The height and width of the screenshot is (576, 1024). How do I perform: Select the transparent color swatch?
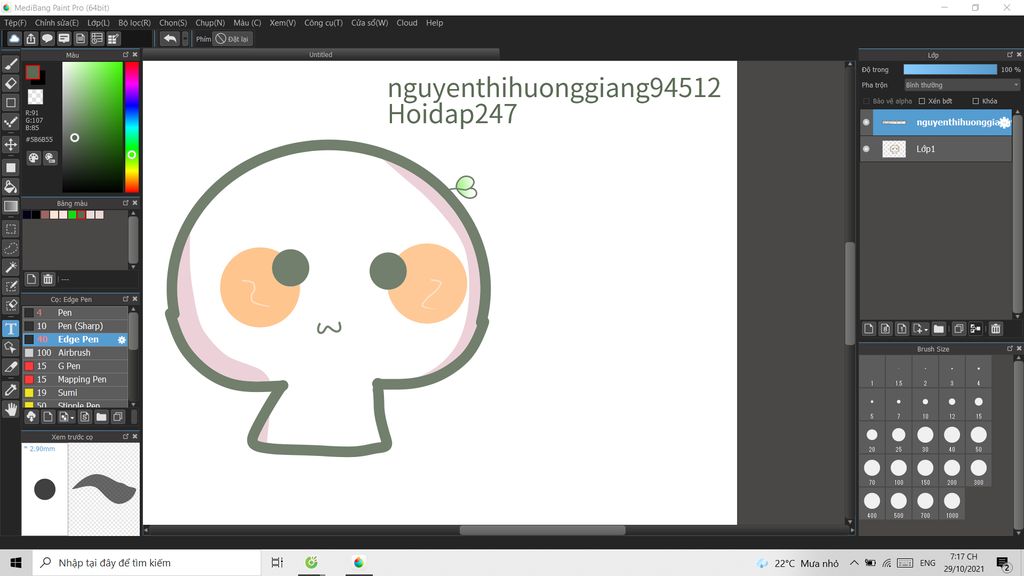coord(35,97)
